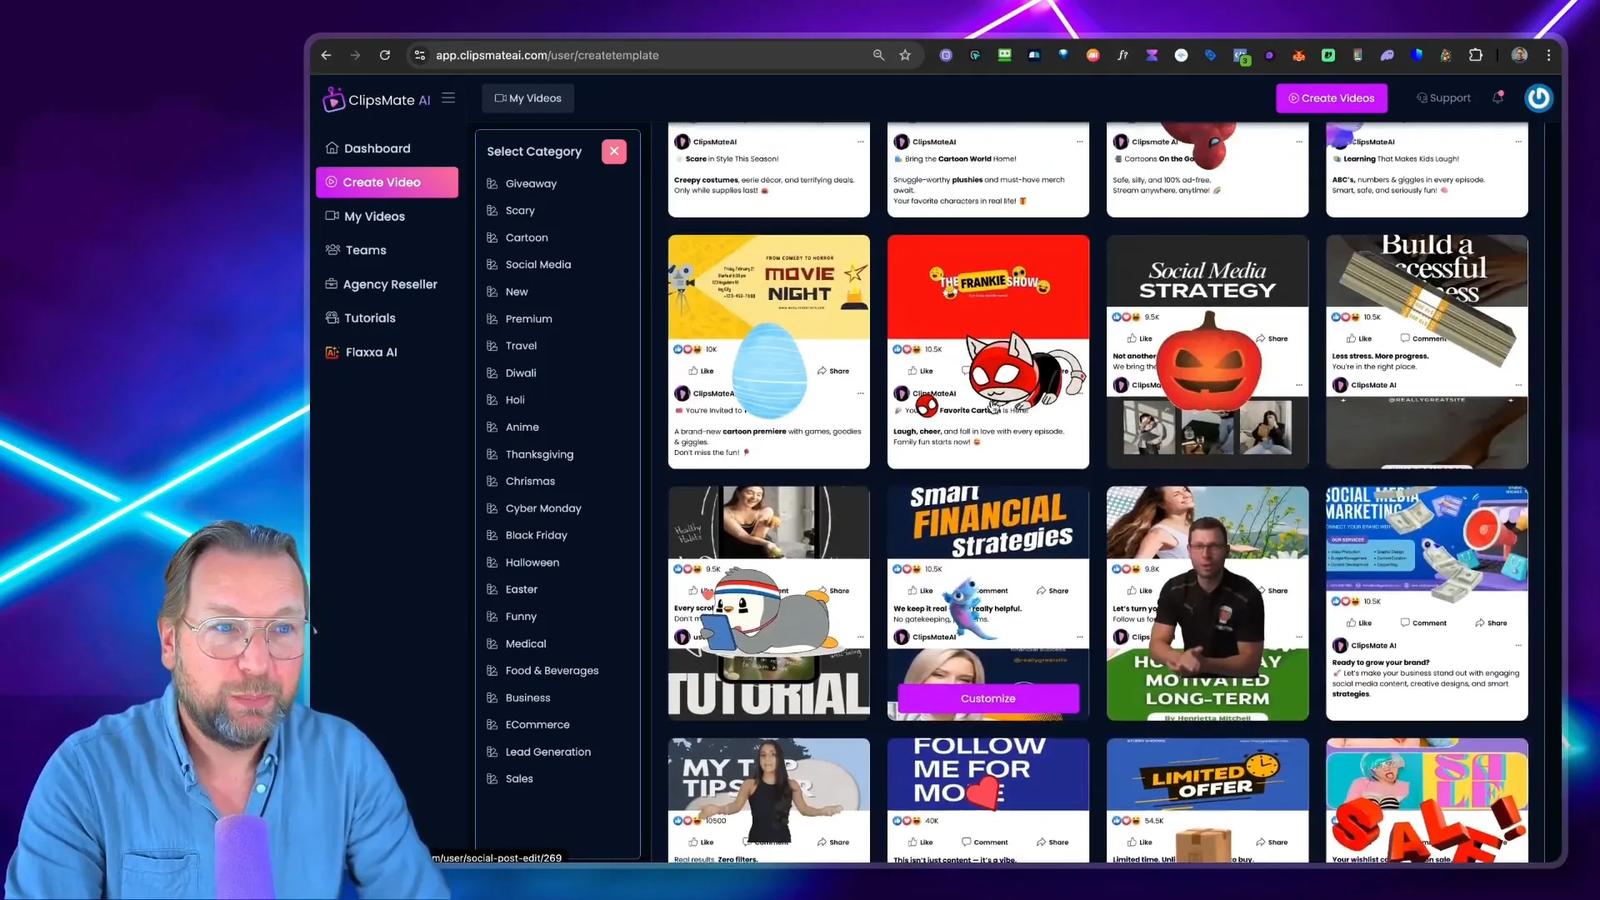Go back with the browser back arrow
Screen dimensions: 1600x900
pyautogui.click(x=326, y=55)
